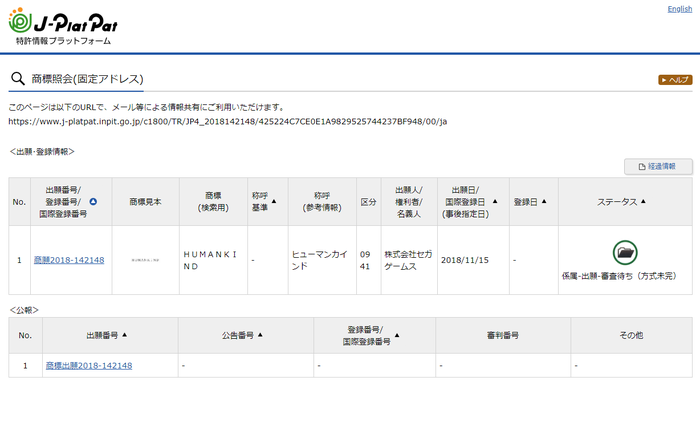700x446 pixels.
Task: Click the trademark sample thumbnail
Action: point(146,260)
